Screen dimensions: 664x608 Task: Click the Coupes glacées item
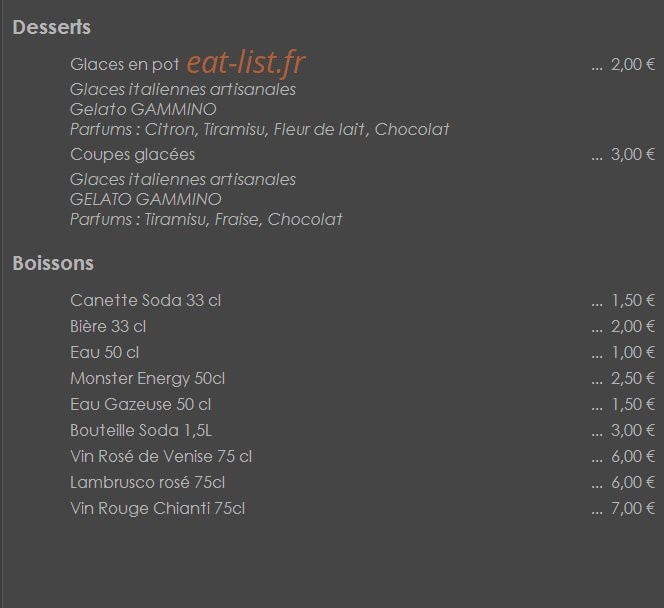[x=133, y=155]
